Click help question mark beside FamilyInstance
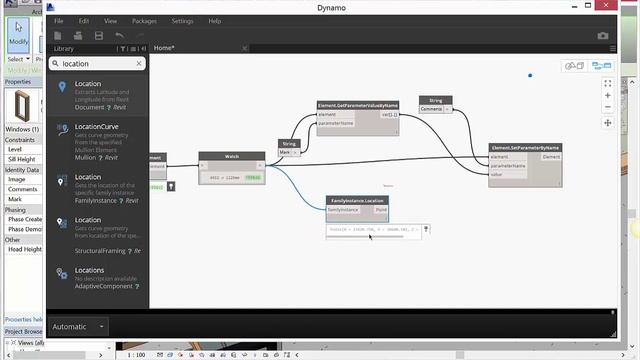Viewport: 640px width, 360px height. click(x=121, y=201)
